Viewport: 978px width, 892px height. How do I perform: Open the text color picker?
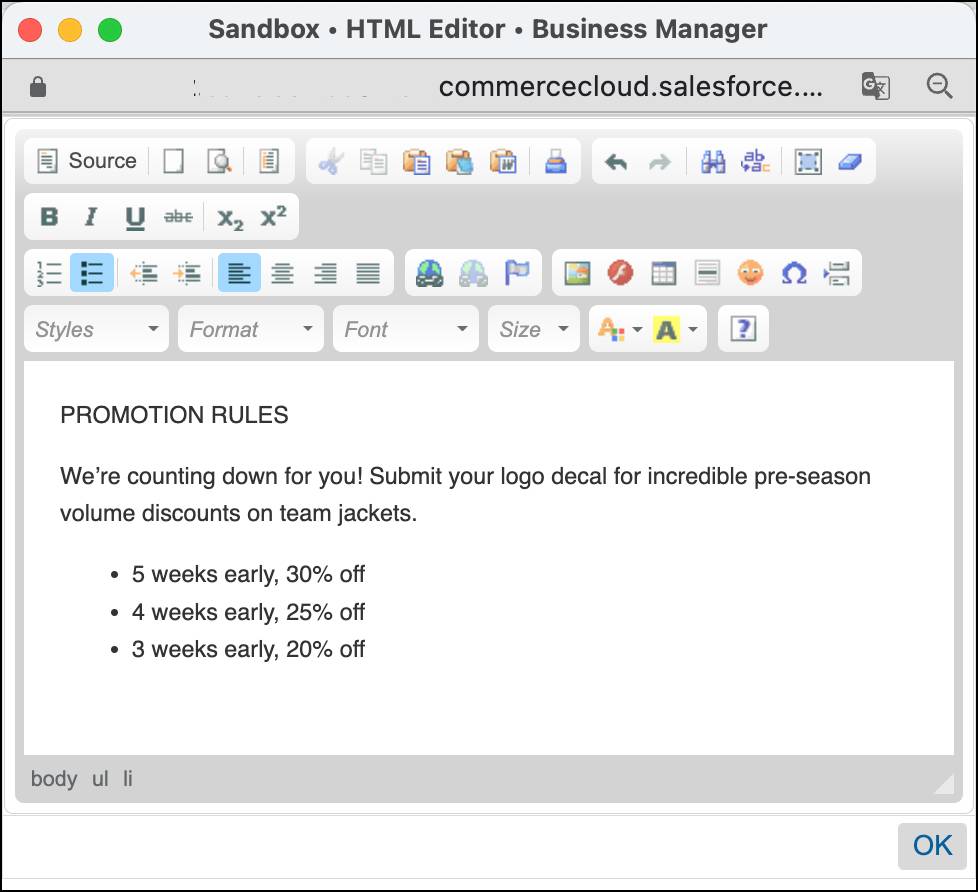[619, 329]
